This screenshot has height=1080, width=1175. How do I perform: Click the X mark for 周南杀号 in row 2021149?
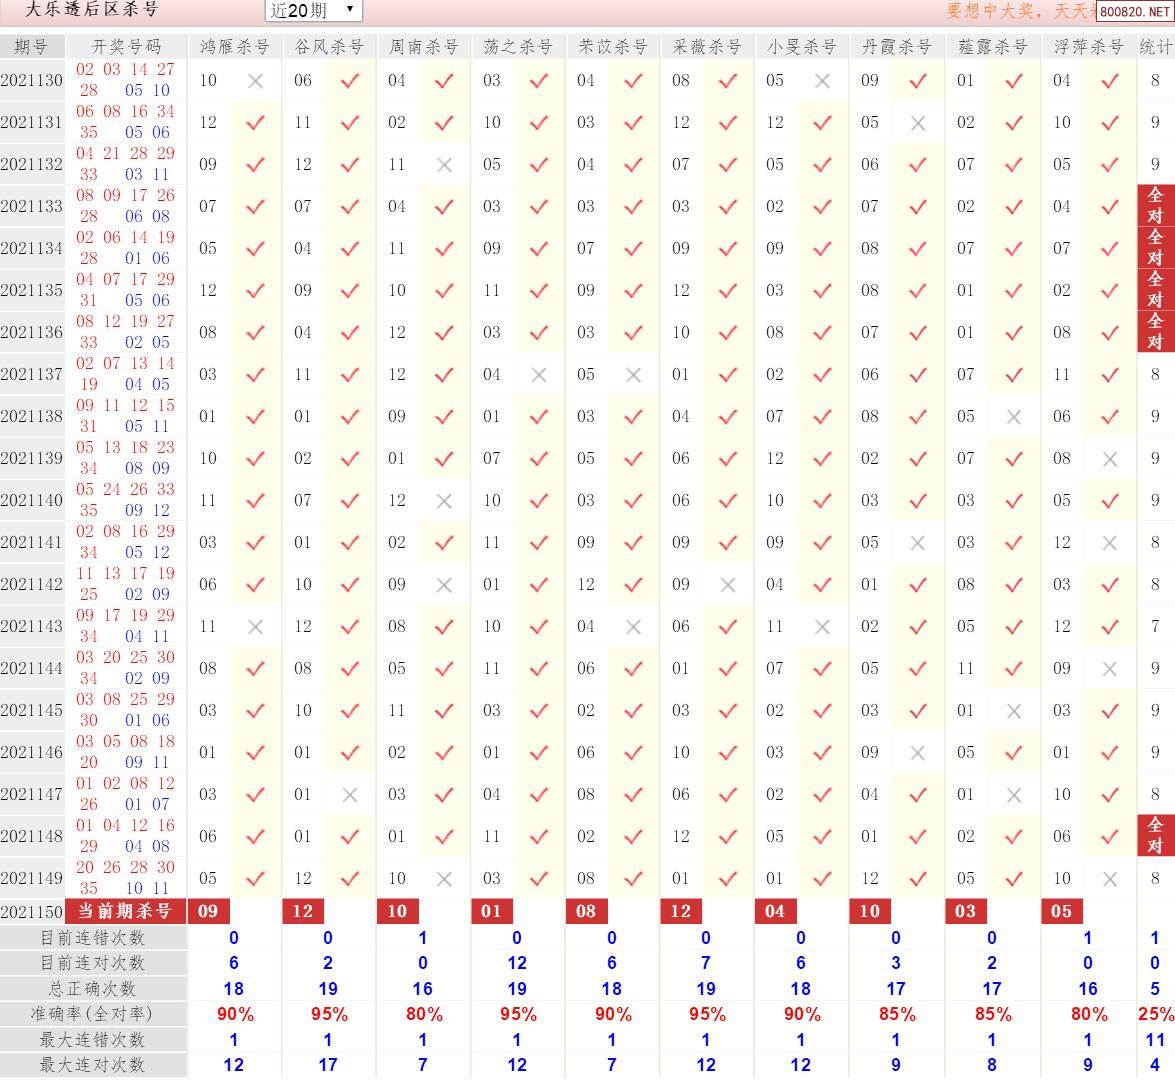(x=444, y=878)
